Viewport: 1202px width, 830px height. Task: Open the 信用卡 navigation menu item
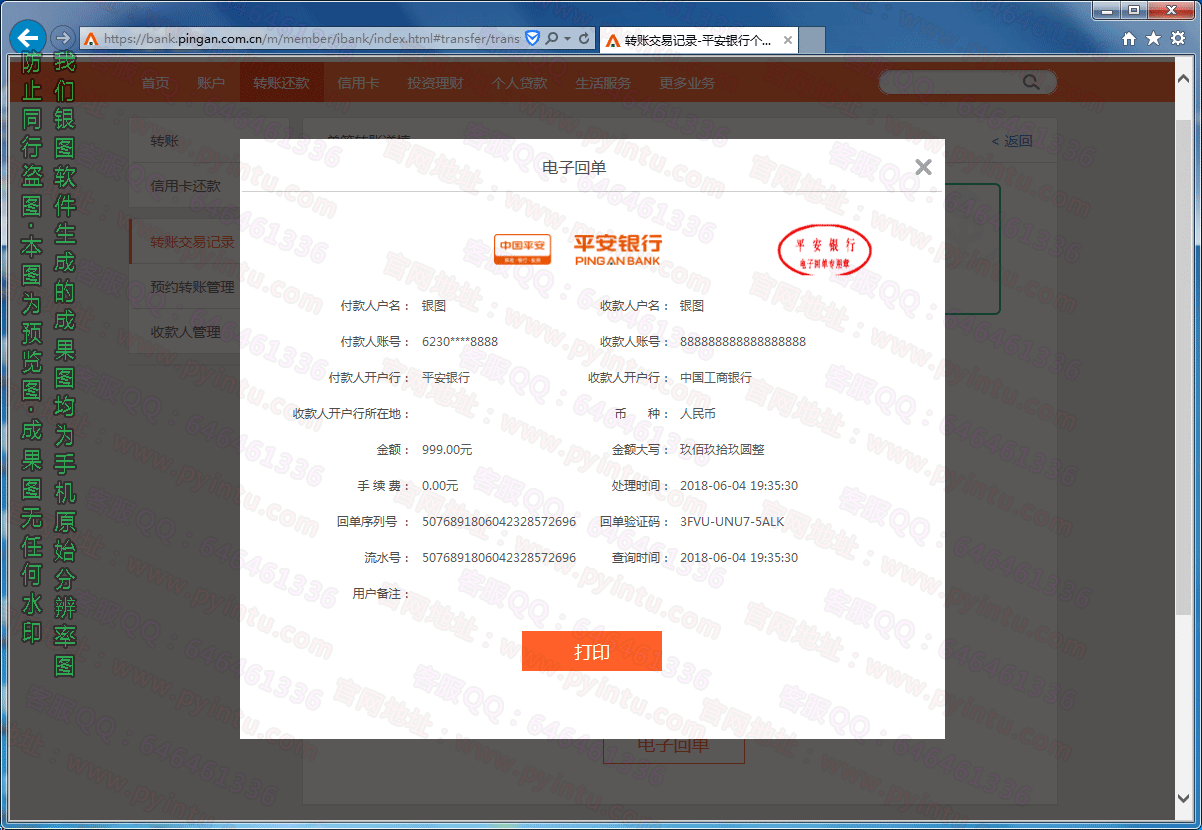point(358,83)
